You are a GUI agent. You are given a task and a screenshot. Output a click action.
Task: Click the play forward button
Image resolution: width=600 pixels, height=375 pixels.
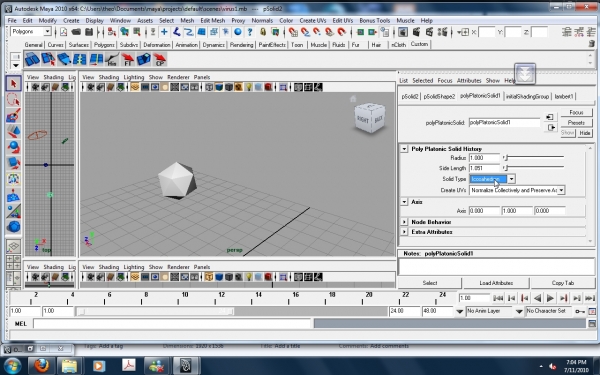coord(550,298)
